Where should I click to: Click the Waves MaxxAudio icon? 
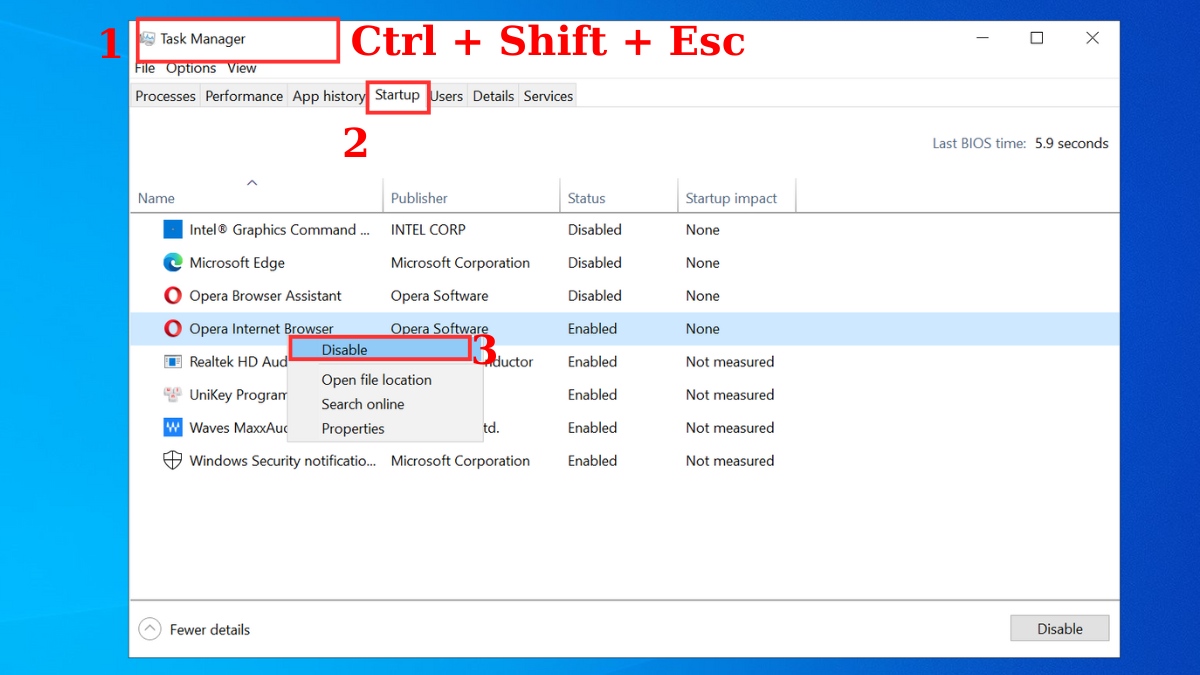(x=173, y=427)
